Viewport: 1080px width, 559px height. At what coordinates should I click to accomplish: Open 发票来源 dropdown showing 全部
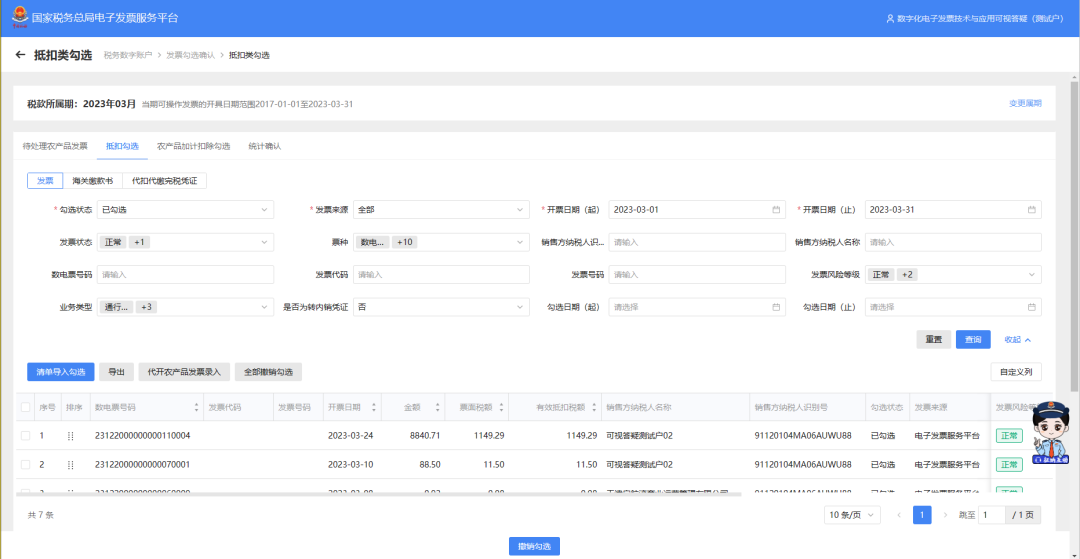point(442,209)
